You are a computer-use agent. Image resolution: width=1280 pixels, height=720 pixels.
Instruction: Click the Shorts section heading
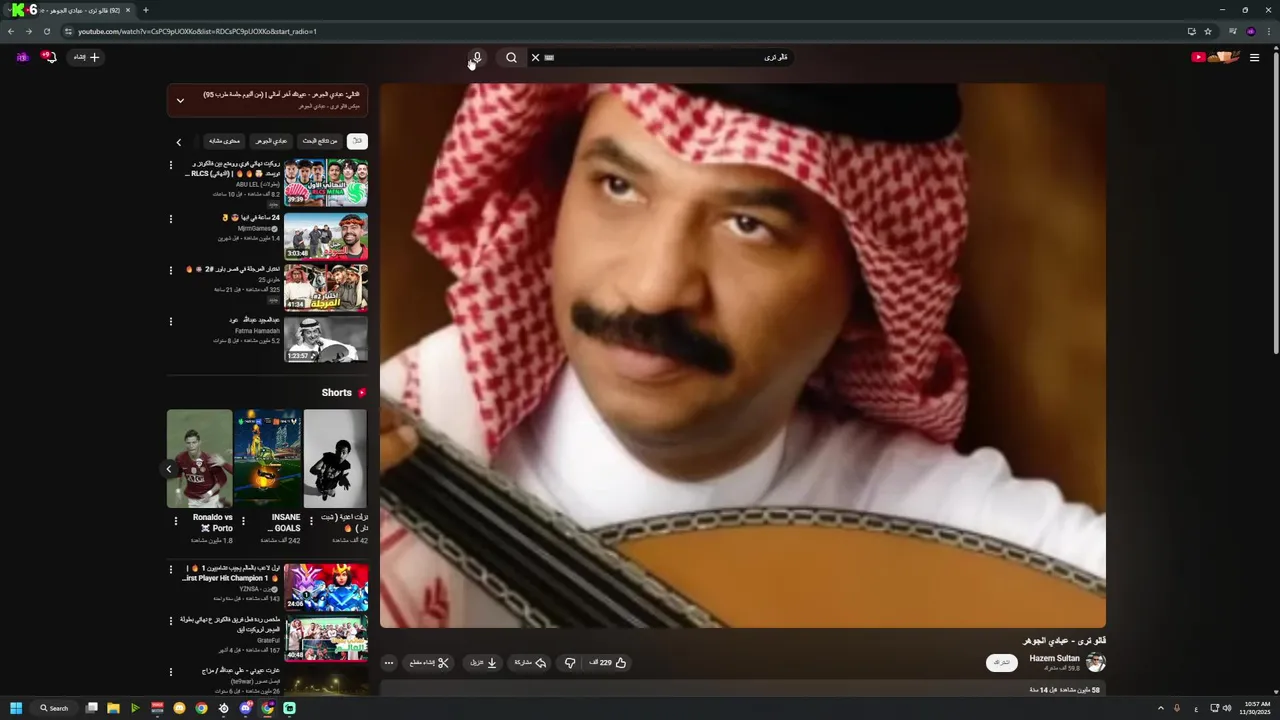(x=336, y=393)
